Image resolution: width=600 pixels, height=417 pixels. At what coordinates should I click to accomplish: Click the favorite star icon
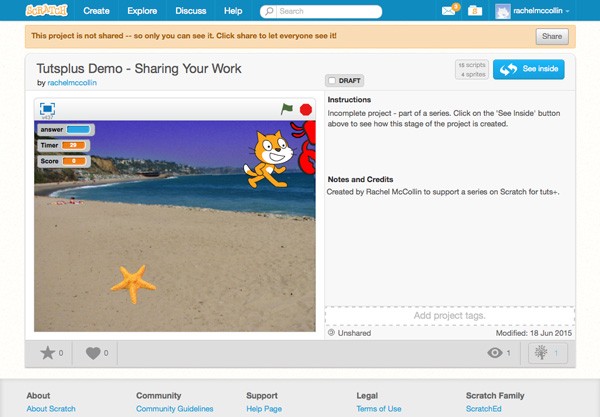tap(48, 353)
